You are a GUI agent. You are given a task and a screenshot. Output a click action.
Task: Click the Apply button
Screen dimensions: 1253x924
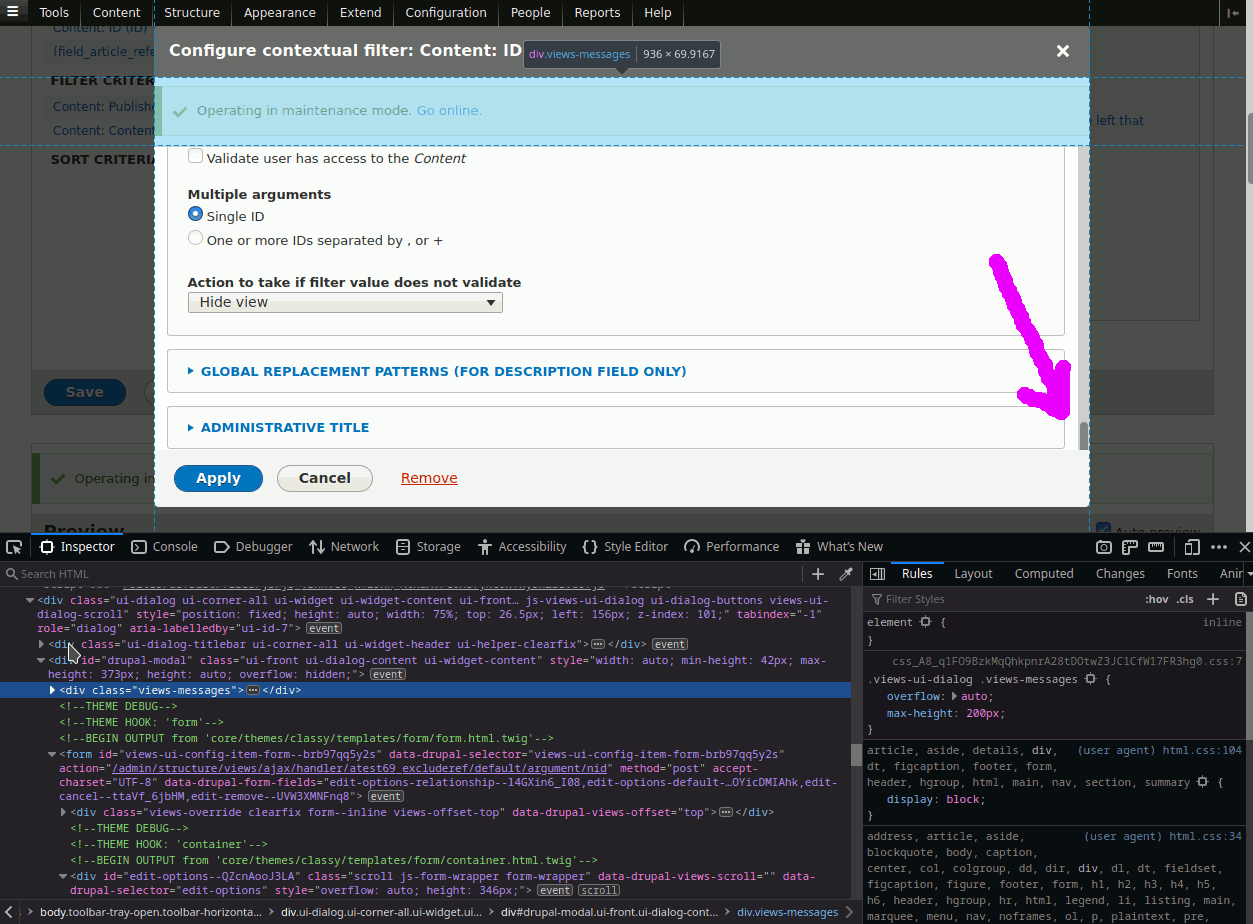click(218, 478)
